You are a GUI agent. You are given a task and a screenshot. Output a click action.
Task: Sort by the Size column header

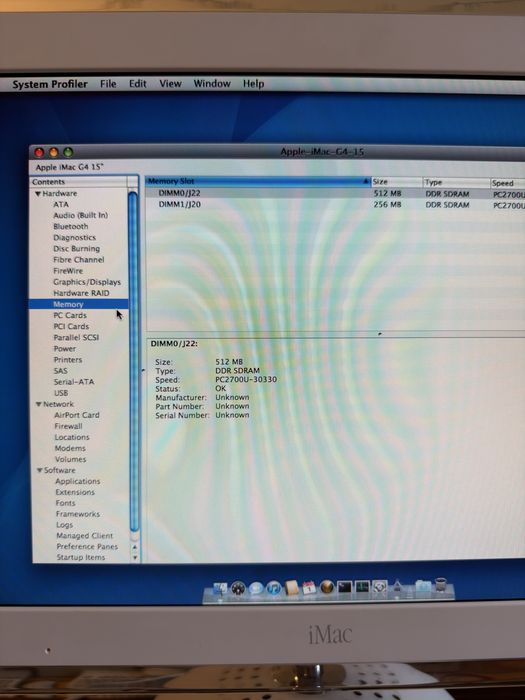[397, 182]
